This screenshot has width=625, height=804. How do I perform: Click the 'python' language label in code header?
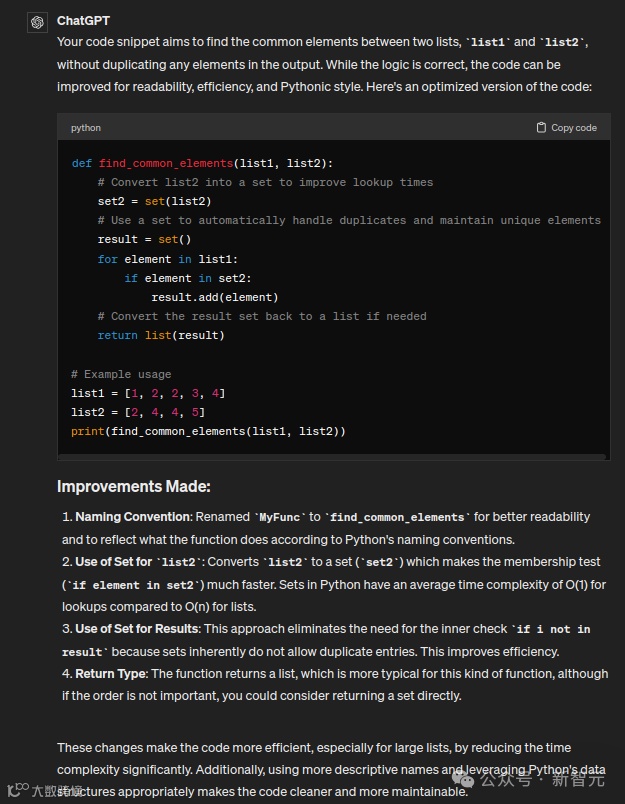coord(86,128)
